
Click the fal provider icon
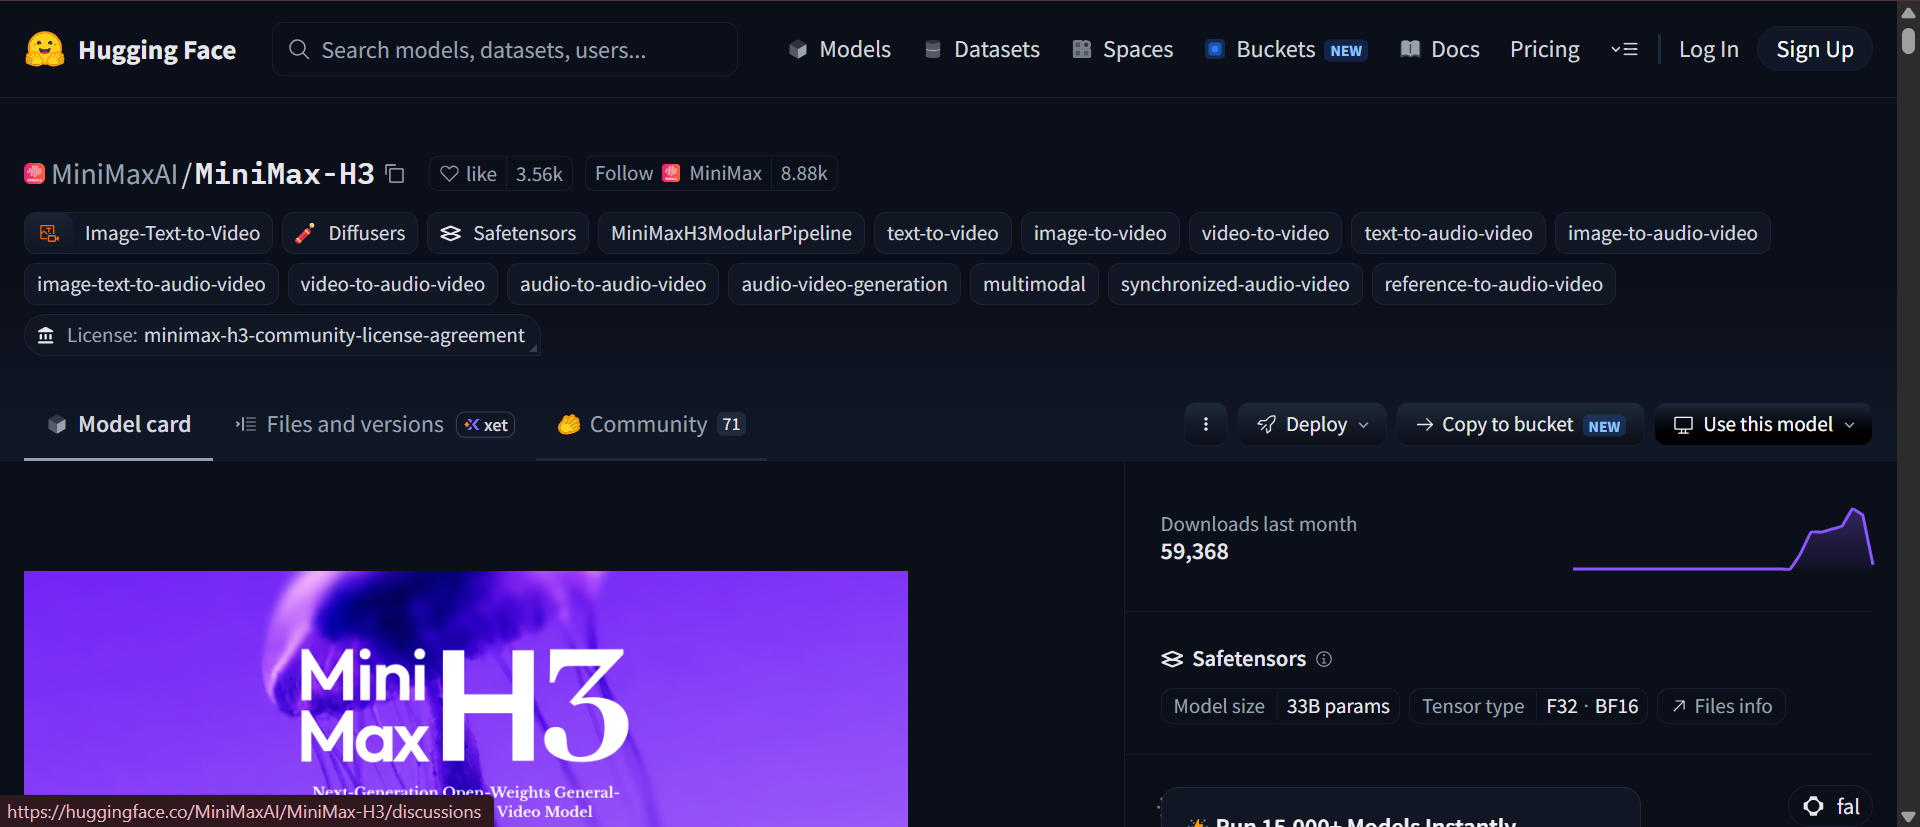(x=1813, y=806)
